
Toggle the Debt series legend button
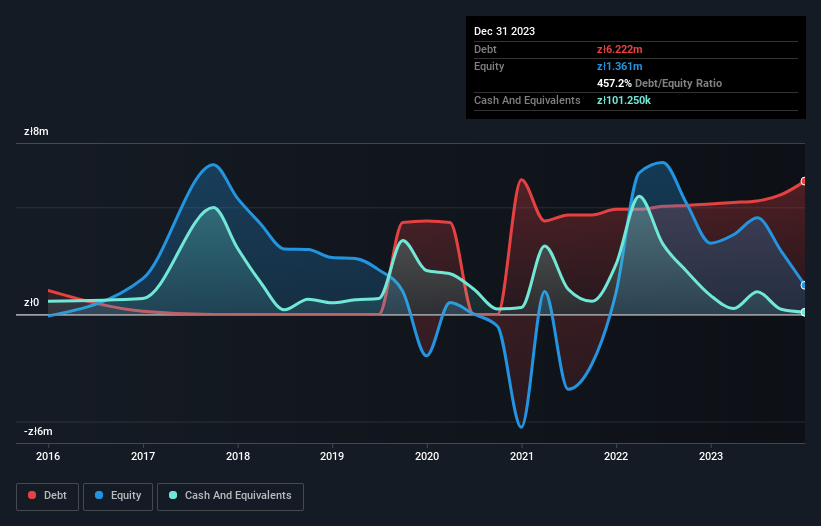48,496
